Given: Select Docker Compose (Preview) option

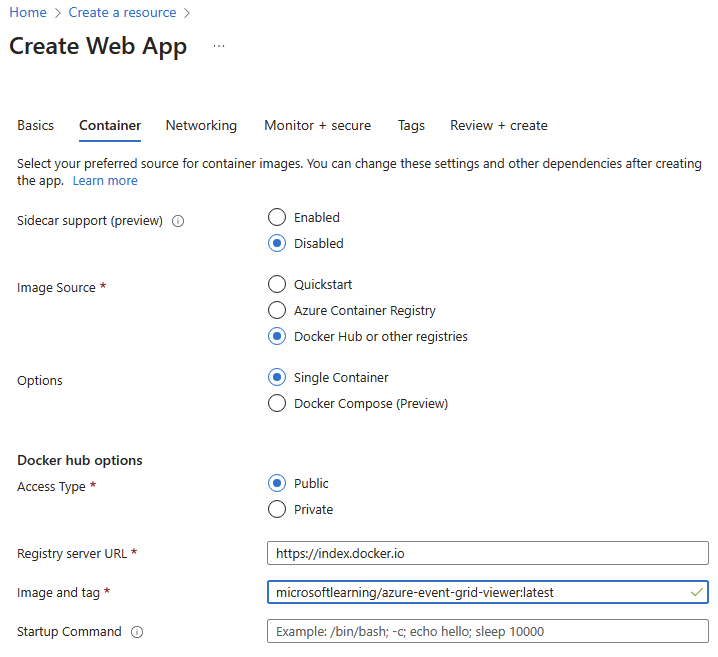Looking at the screenshot, I should (x=277, y=403).
